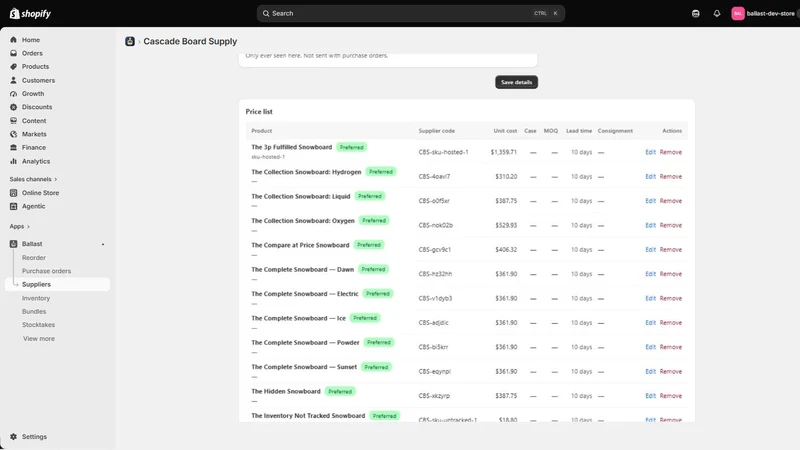Click the Customers person icon
Screen dimensions: 800x450
point(13,80)
